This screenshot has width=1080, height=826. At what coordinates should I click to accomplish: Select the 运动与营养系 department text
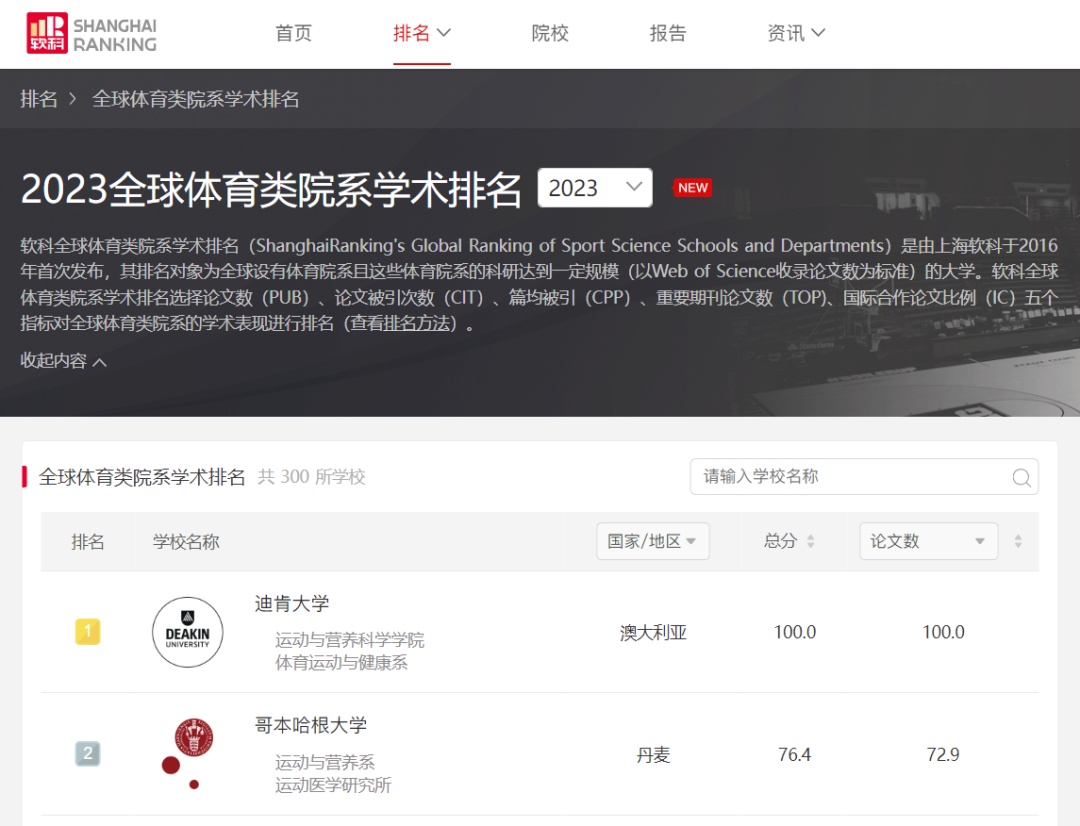pyautogui.click(x=324, y=763)
